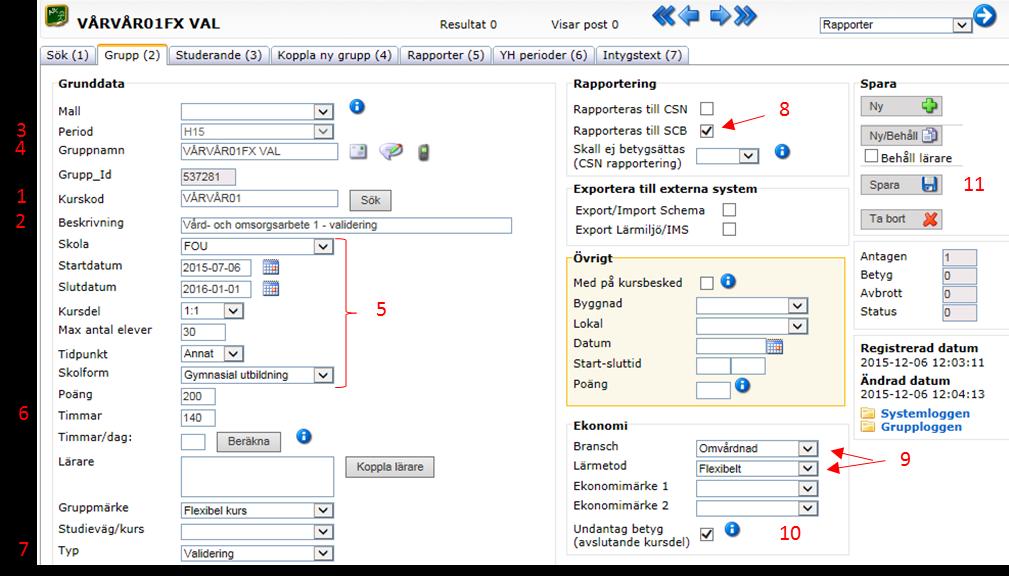Click the blue round go arrow beside Rapporter
Screen dimensions: 1009x576
pos(985,16)
